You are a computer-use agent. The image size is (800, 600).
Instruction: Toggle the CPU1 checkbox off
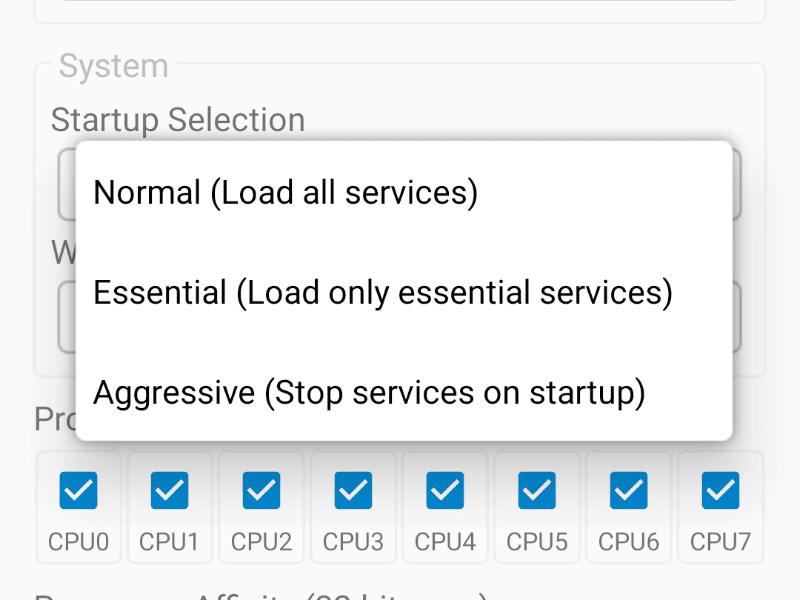tap(169, 490)
